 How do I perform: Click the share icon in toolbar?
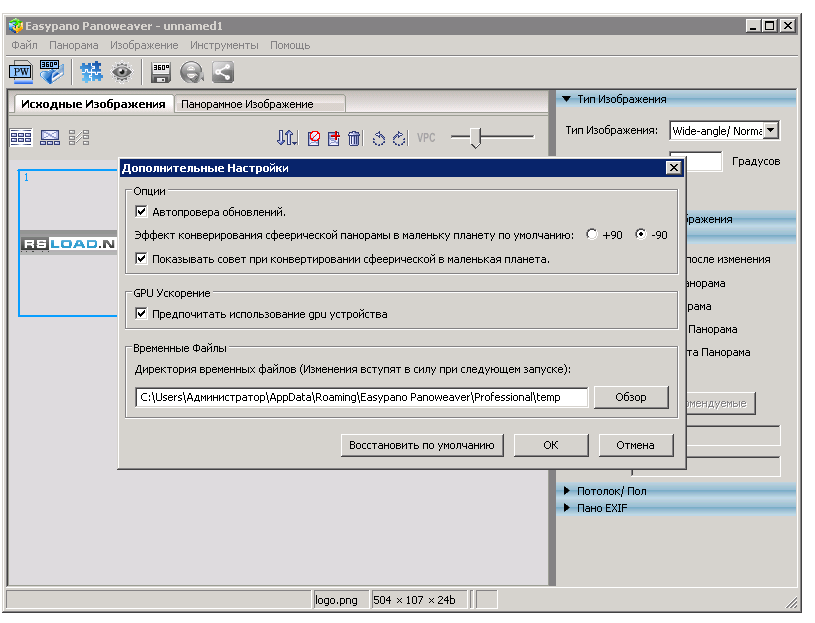point(223,72)
